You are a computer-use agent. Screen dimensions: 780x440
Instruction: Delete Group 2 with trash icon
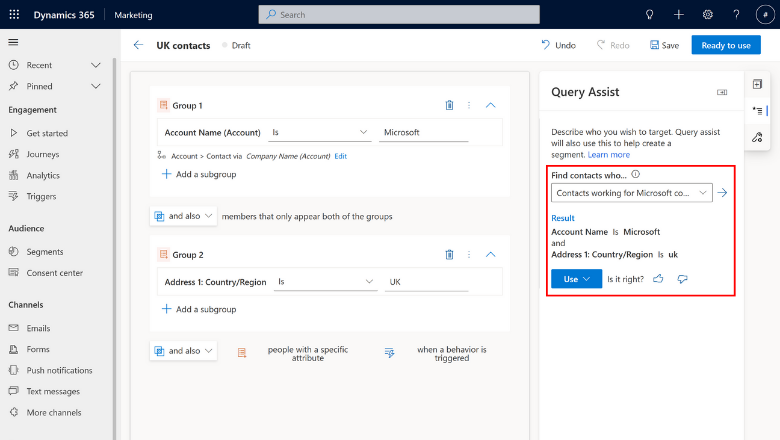449,255
